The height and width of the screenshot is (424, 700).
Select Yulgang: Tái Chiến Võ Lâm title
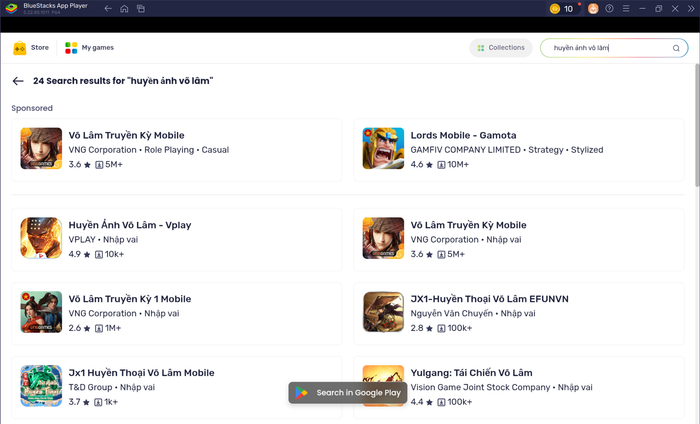(471, 373)
